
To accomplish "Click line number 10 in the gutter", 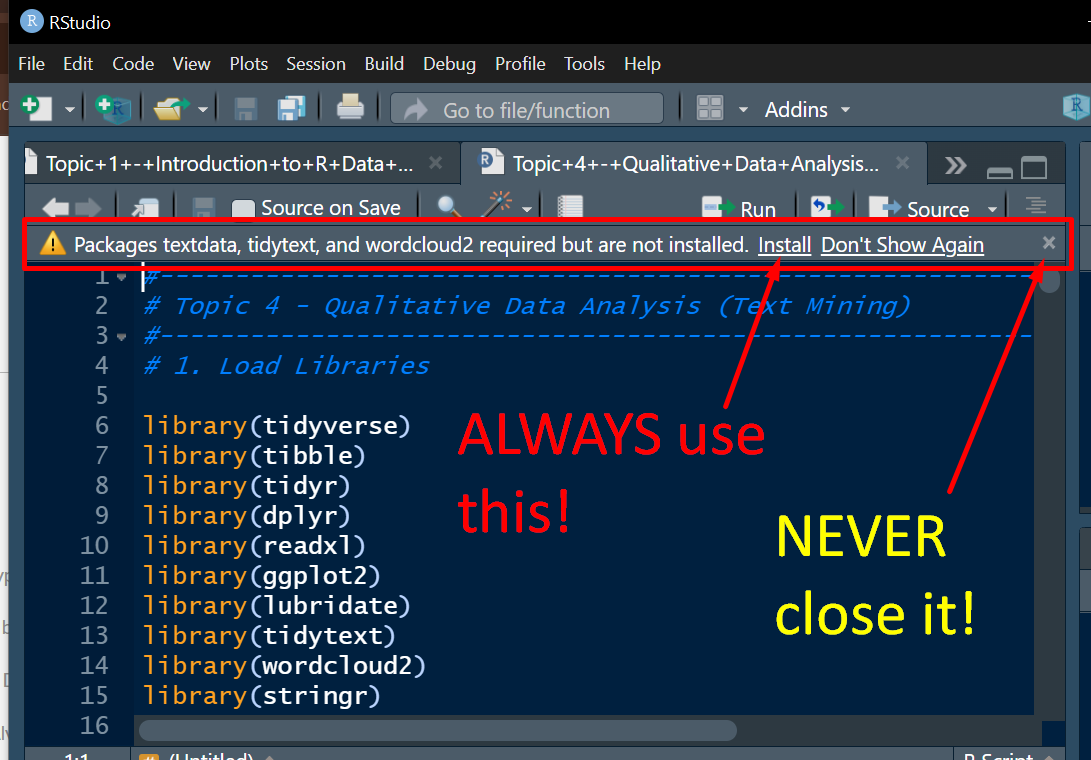I will pyautogui.click(x=94, y=545).
